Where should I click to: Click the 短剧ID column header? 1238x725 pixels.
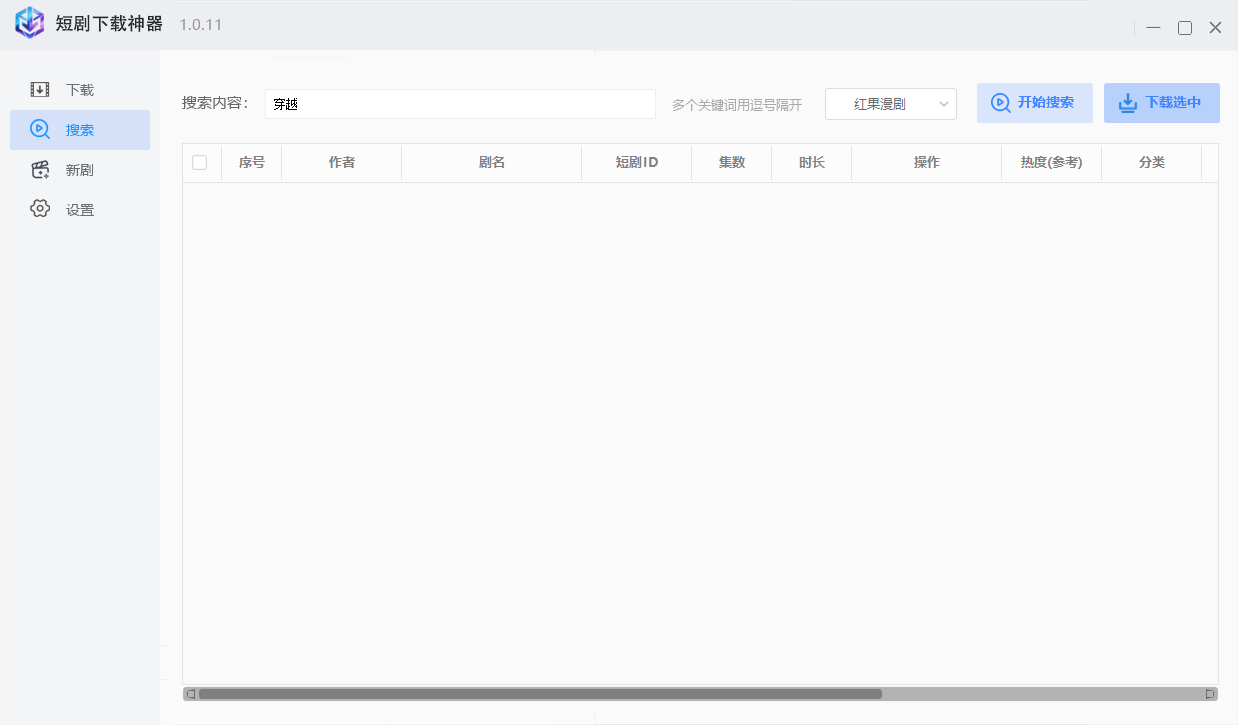(x=637, y=162)
